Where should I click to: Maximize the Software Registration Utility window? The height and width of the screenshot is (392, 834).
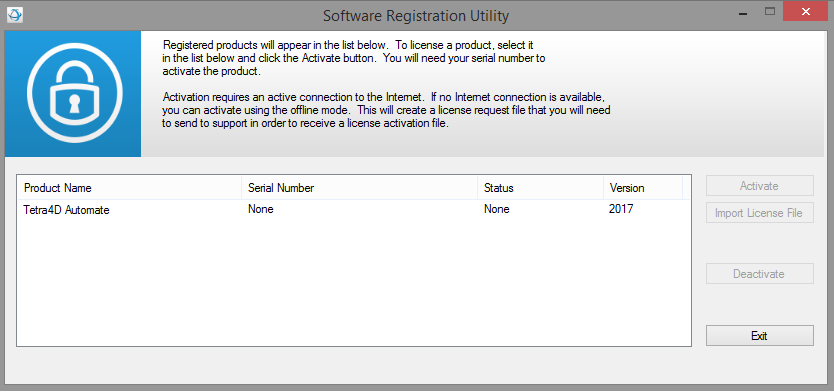770,12
